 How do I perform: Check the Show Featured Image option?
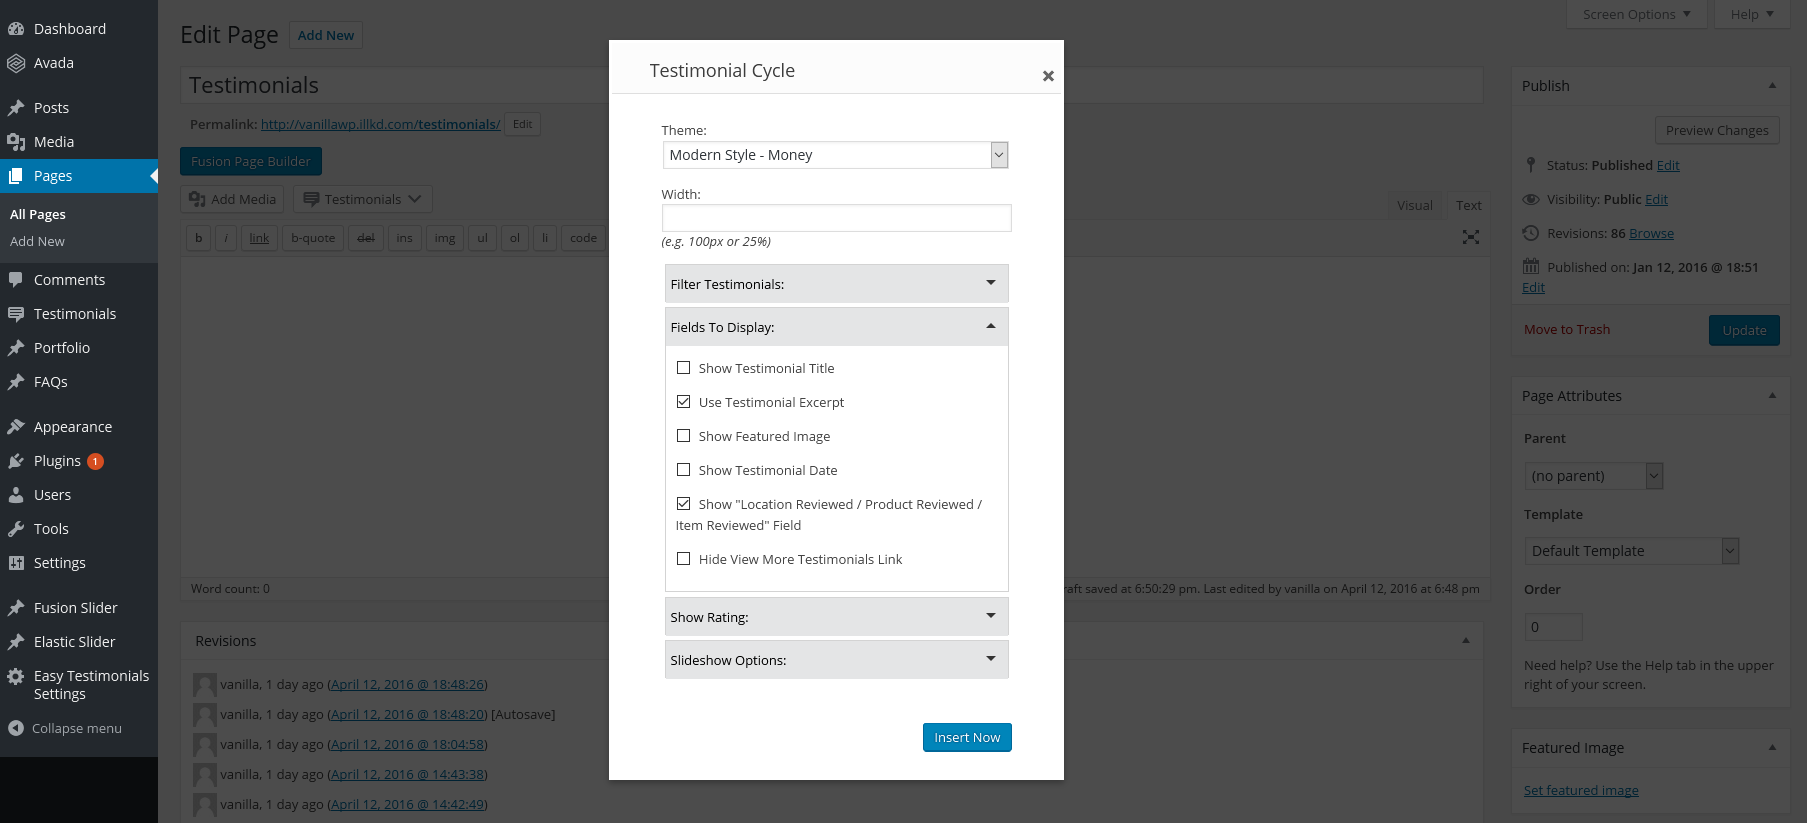point(684,436)
